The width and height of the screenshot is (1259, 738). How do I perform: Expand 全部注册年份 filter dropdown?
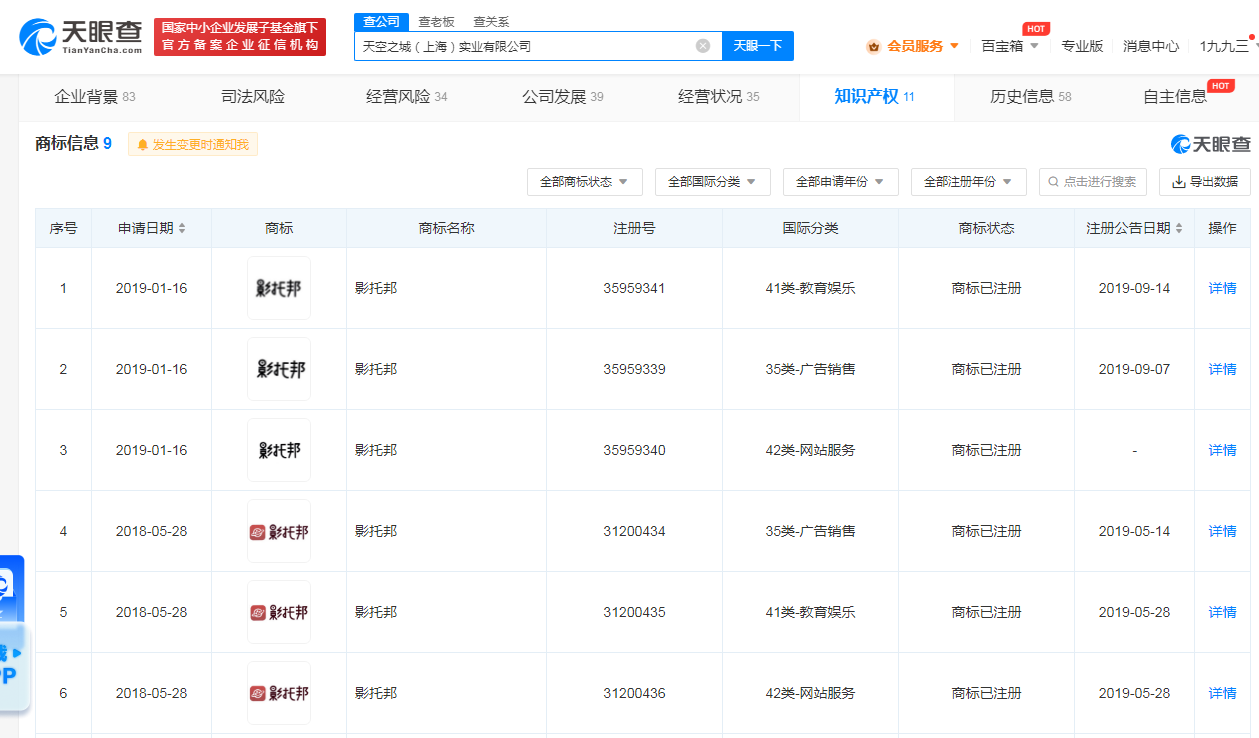pyautogui.click(x=969, y=182)
